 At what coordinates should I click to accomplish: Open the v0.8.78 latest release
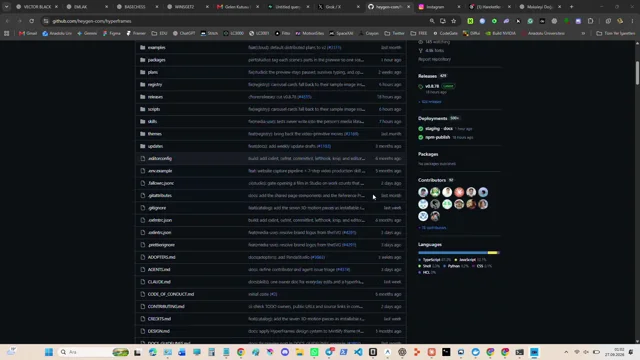pos(432,87)
